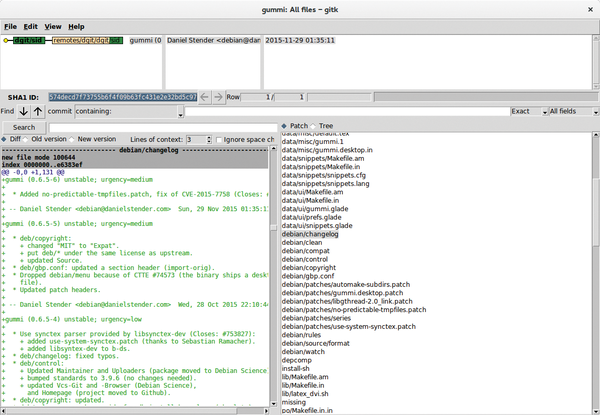
Task: Click the diff pane vertical scrollbar
Action: [273, 276]
